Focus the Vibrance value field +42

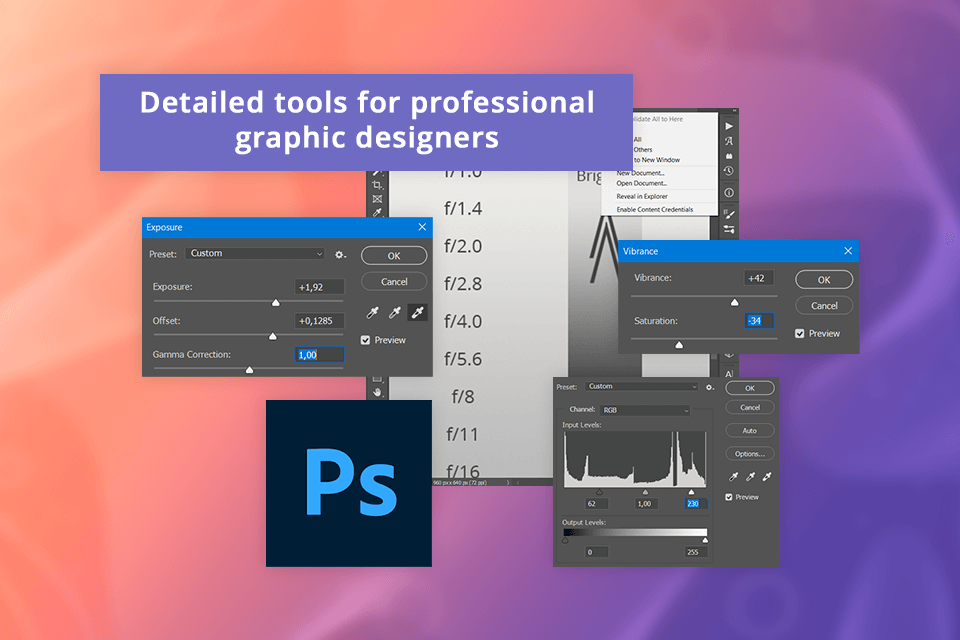tap(759, 278)
